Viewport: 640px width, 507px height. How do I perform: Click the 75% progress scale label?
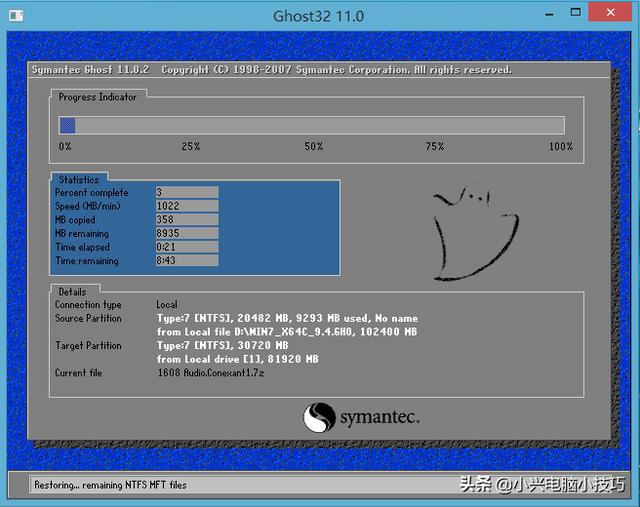click(x=435, y=147)
